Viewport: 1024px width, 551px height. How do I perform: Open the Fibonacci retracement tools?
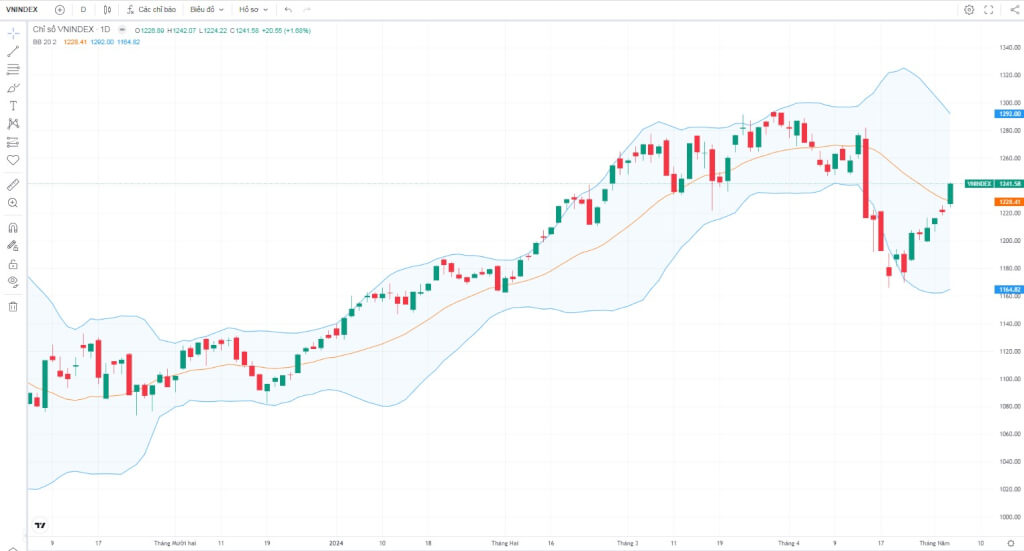coord(13,69)
